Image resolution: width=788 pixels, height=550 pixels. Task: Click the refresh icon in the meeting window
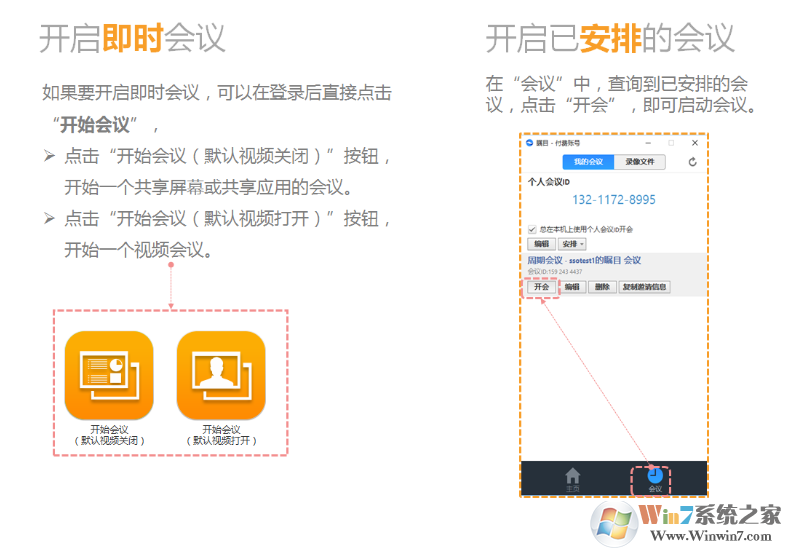tap(692, 162)
